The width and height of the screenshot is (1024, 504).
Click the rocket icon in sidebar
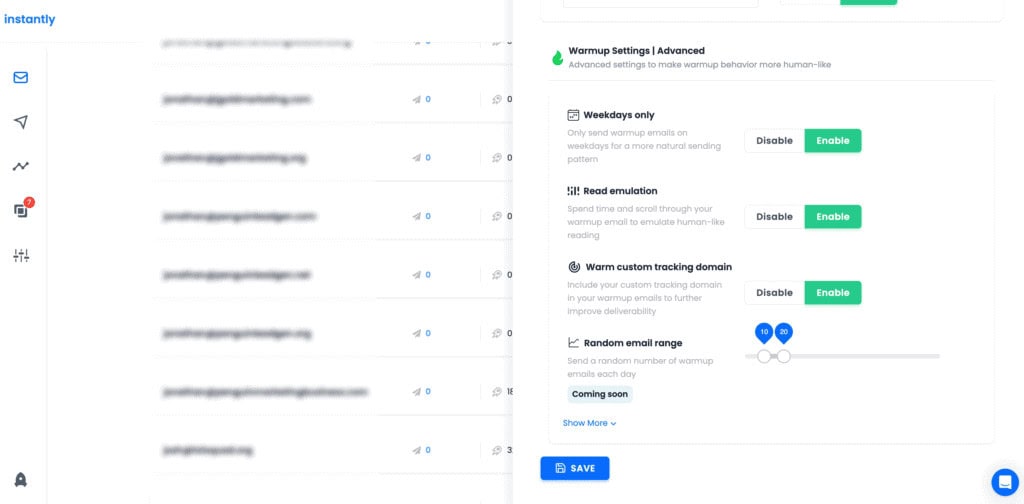pyautogui.click(x=20, y=480)
